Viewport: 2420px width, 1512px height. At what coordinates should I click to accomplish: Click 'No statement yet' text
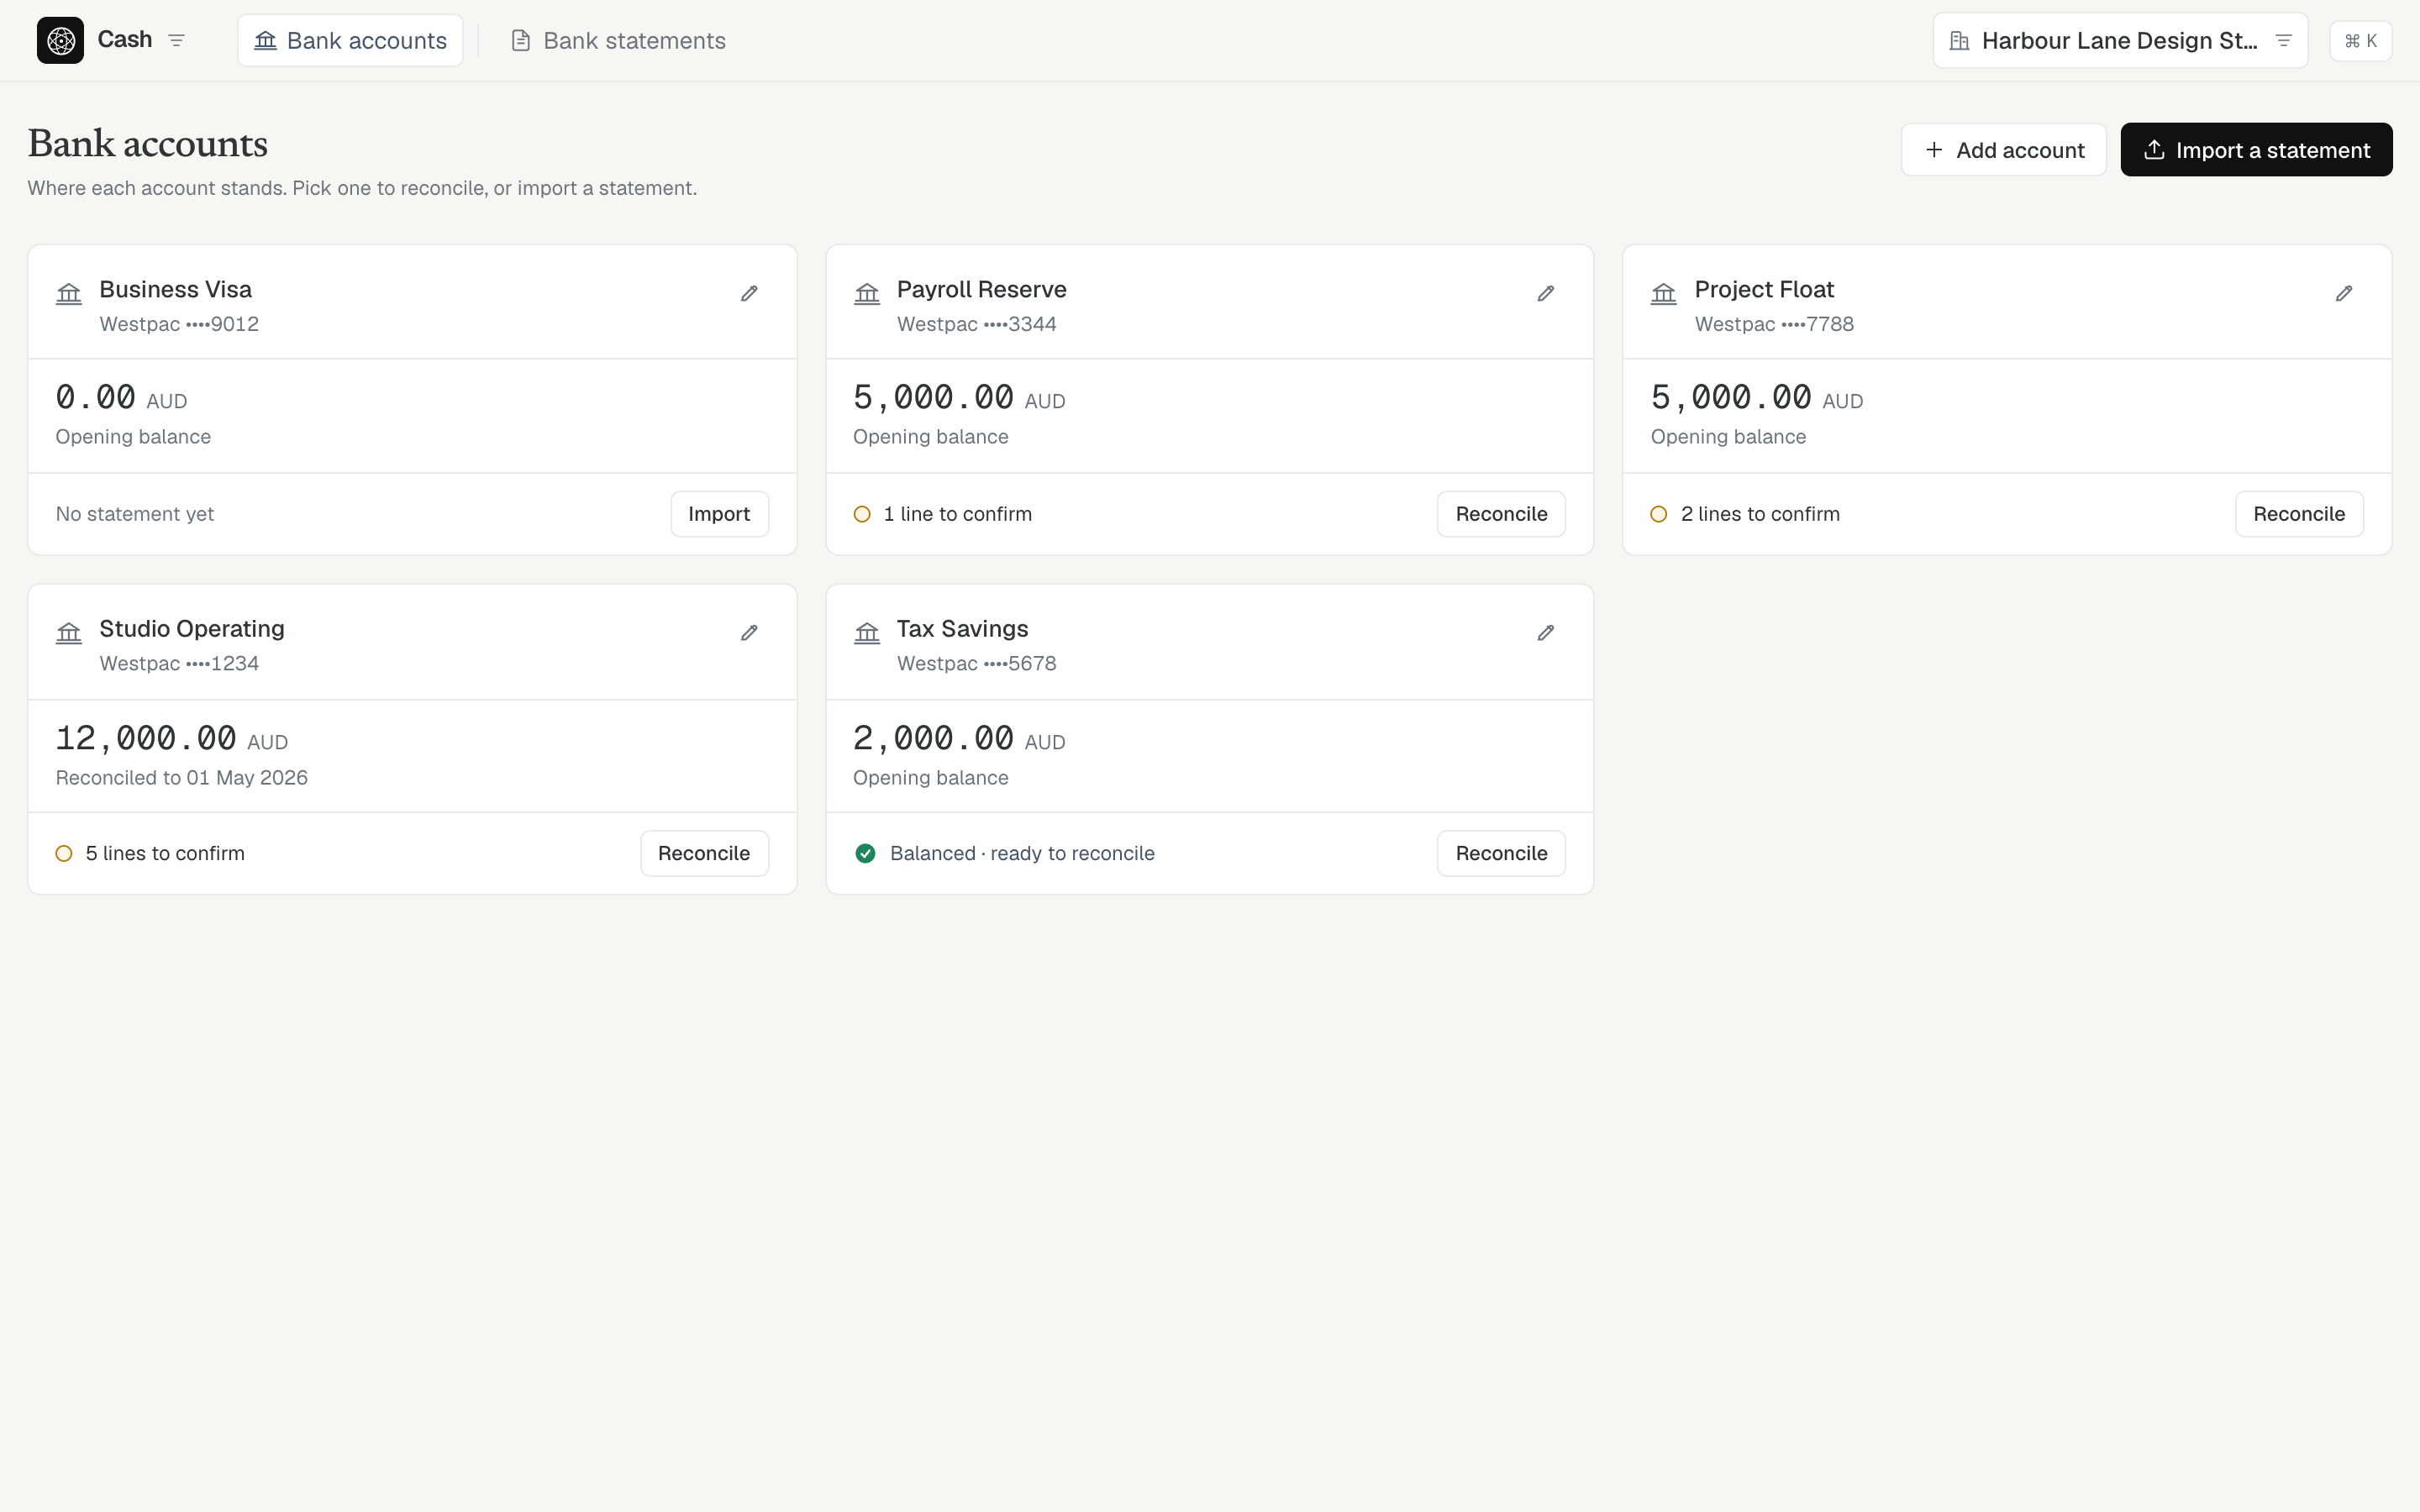135,514
